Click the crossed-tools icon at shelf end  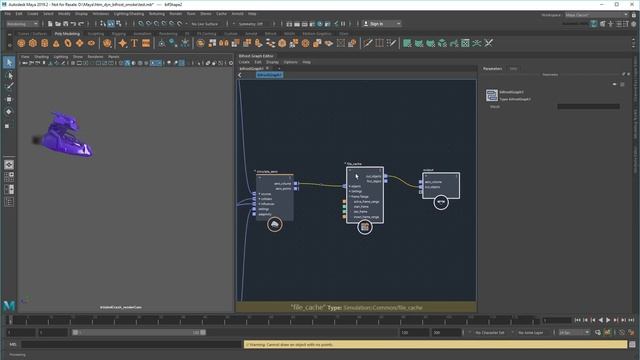point(489,43)
